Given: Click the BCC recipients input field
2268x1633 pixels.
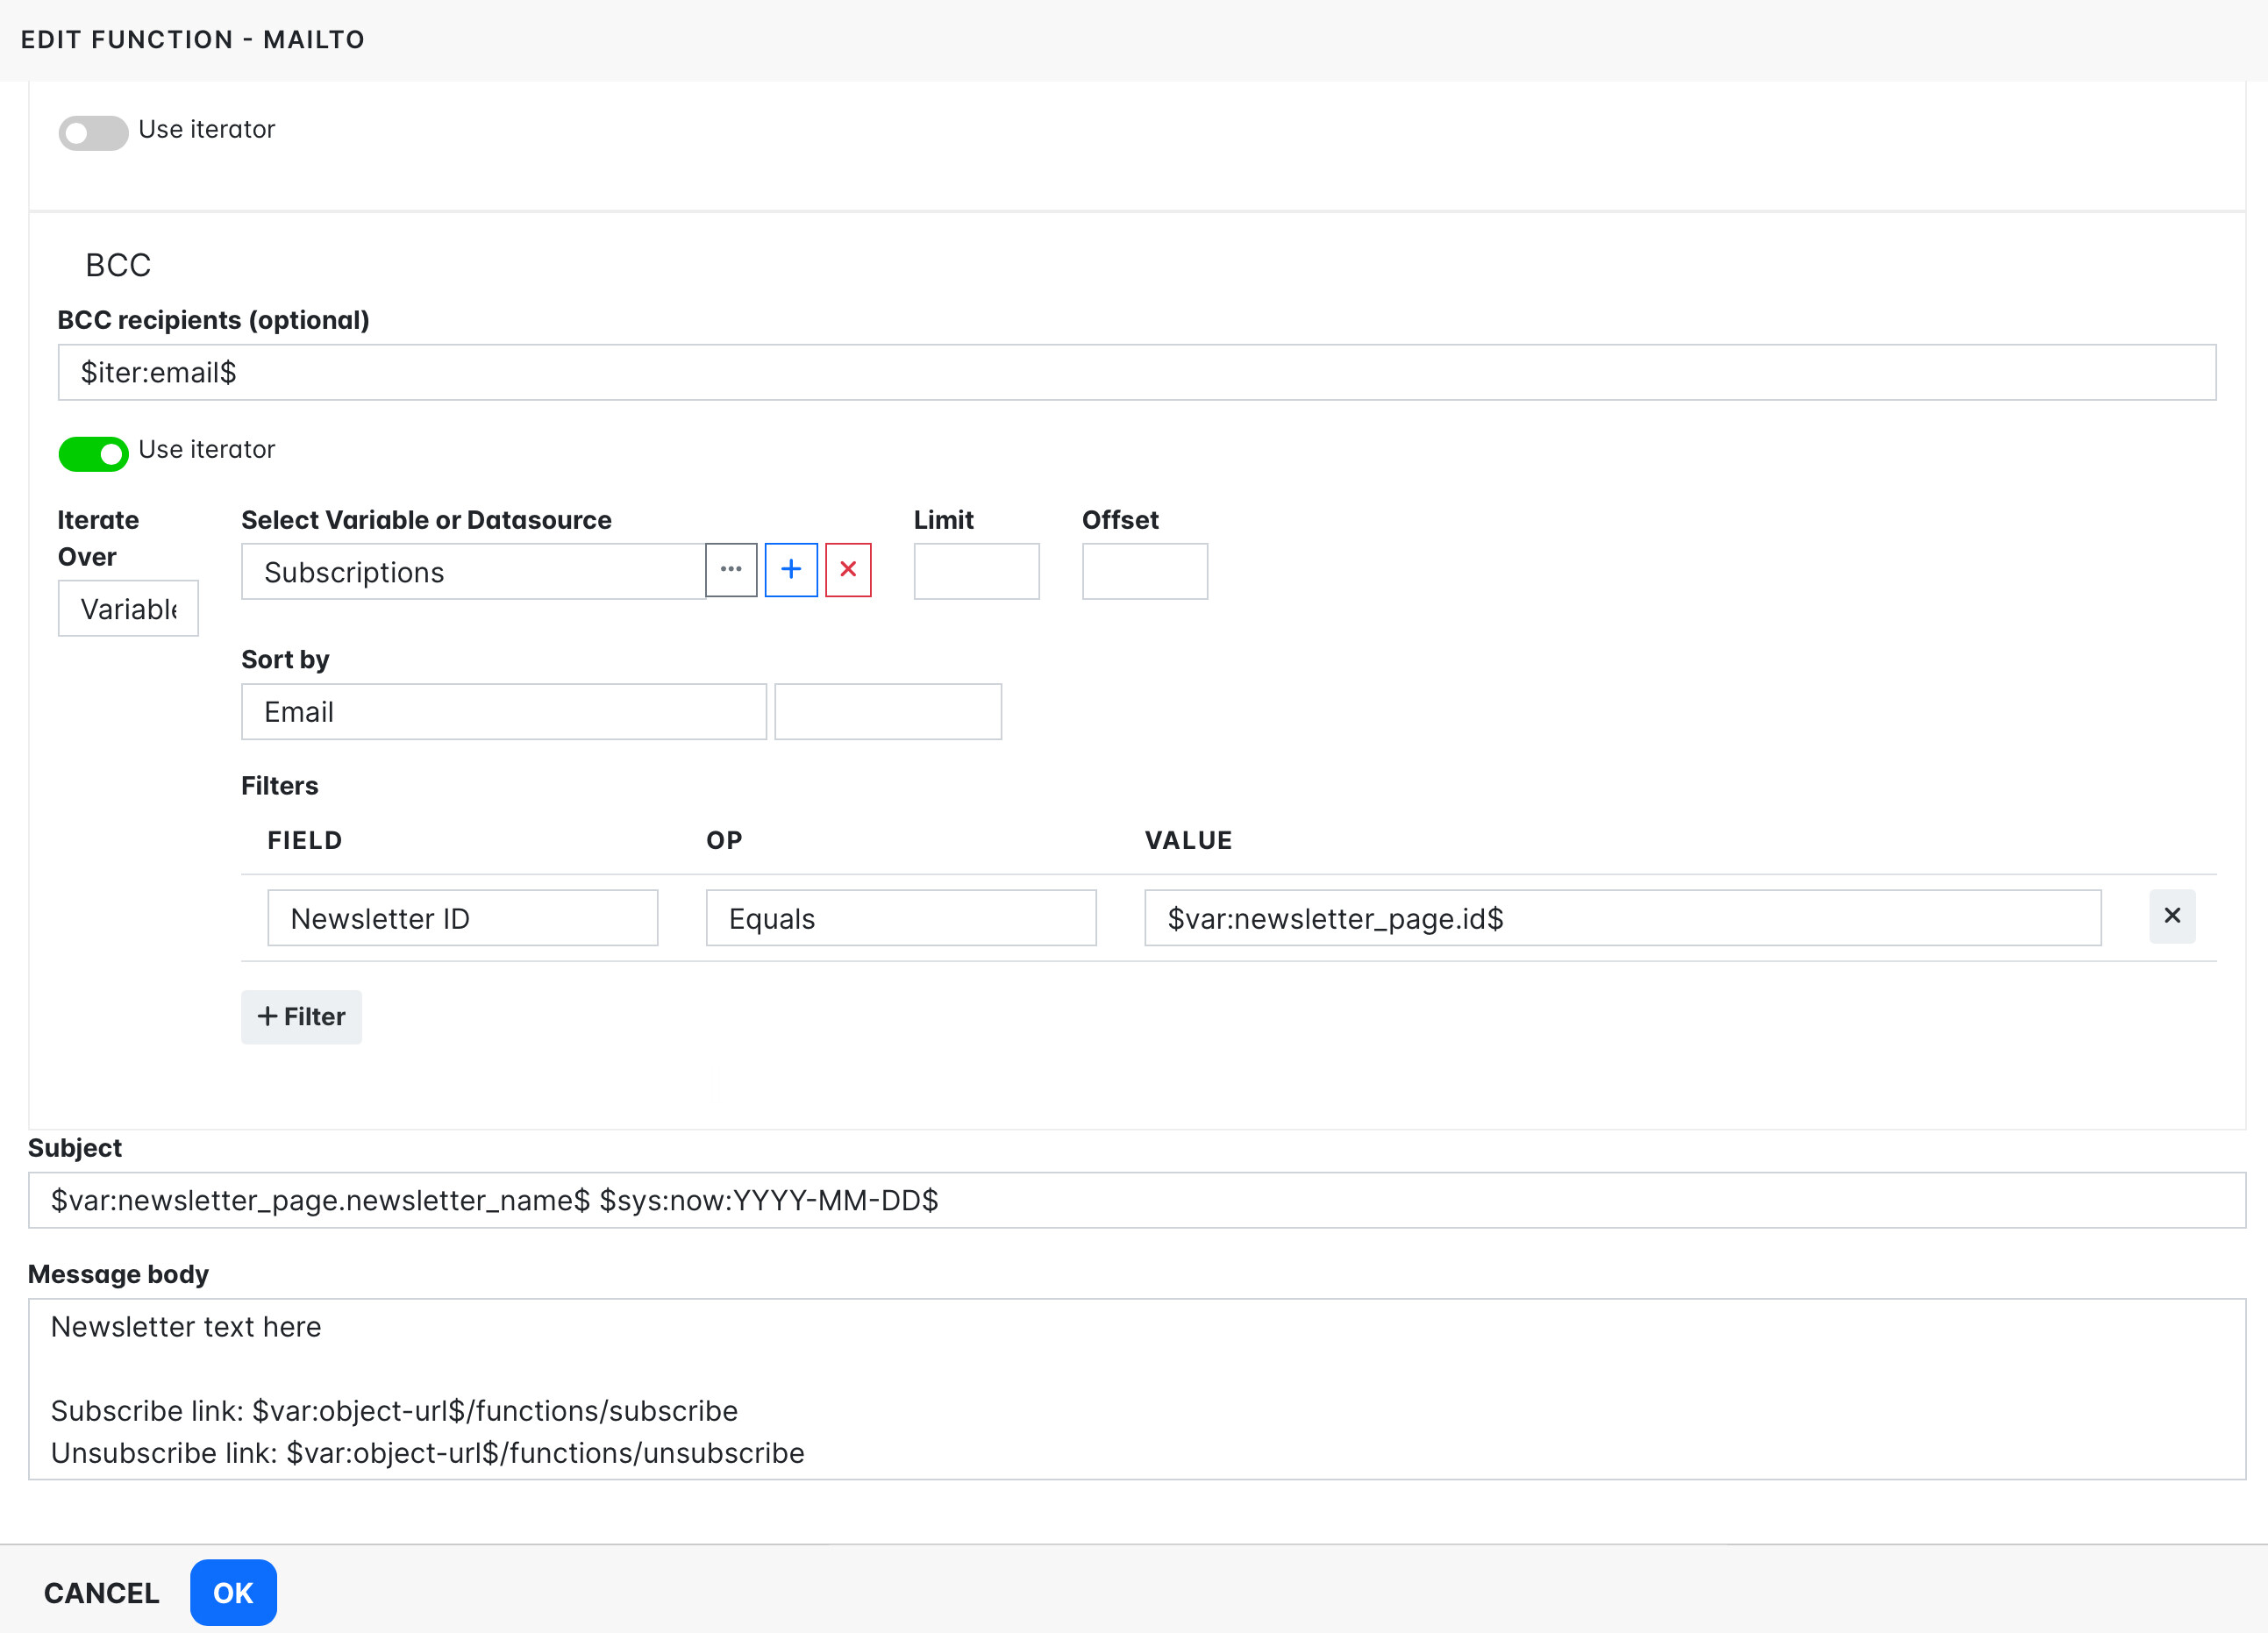Looking at the screenshot, I should [x=1136, y=373].
